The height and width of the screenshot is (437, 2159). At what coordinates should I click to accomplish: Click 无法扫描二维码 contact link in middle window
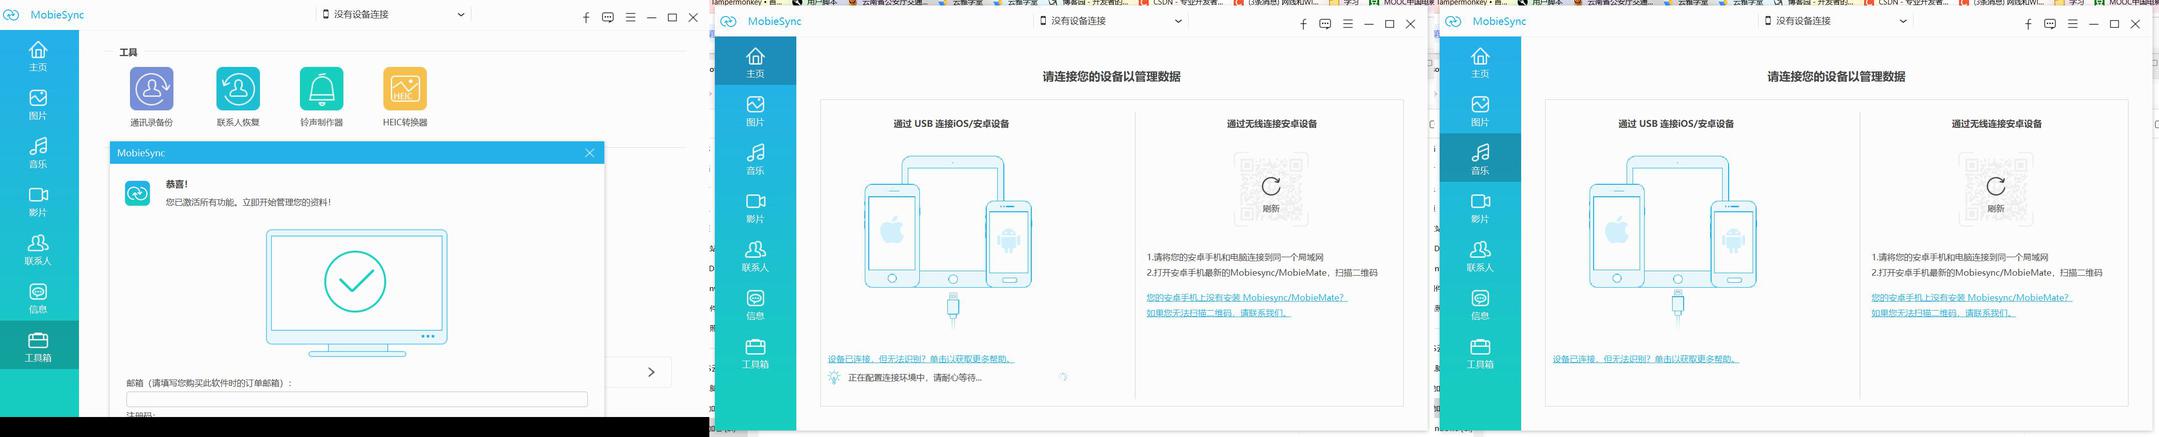[x=1219, y=313]
